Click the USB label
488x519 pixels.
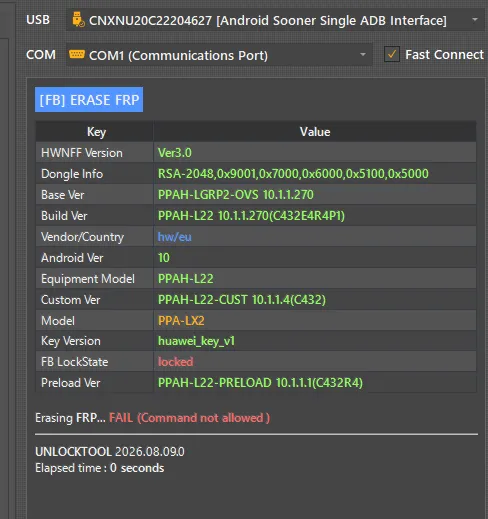pyautogui.click(x=38, y=20)
